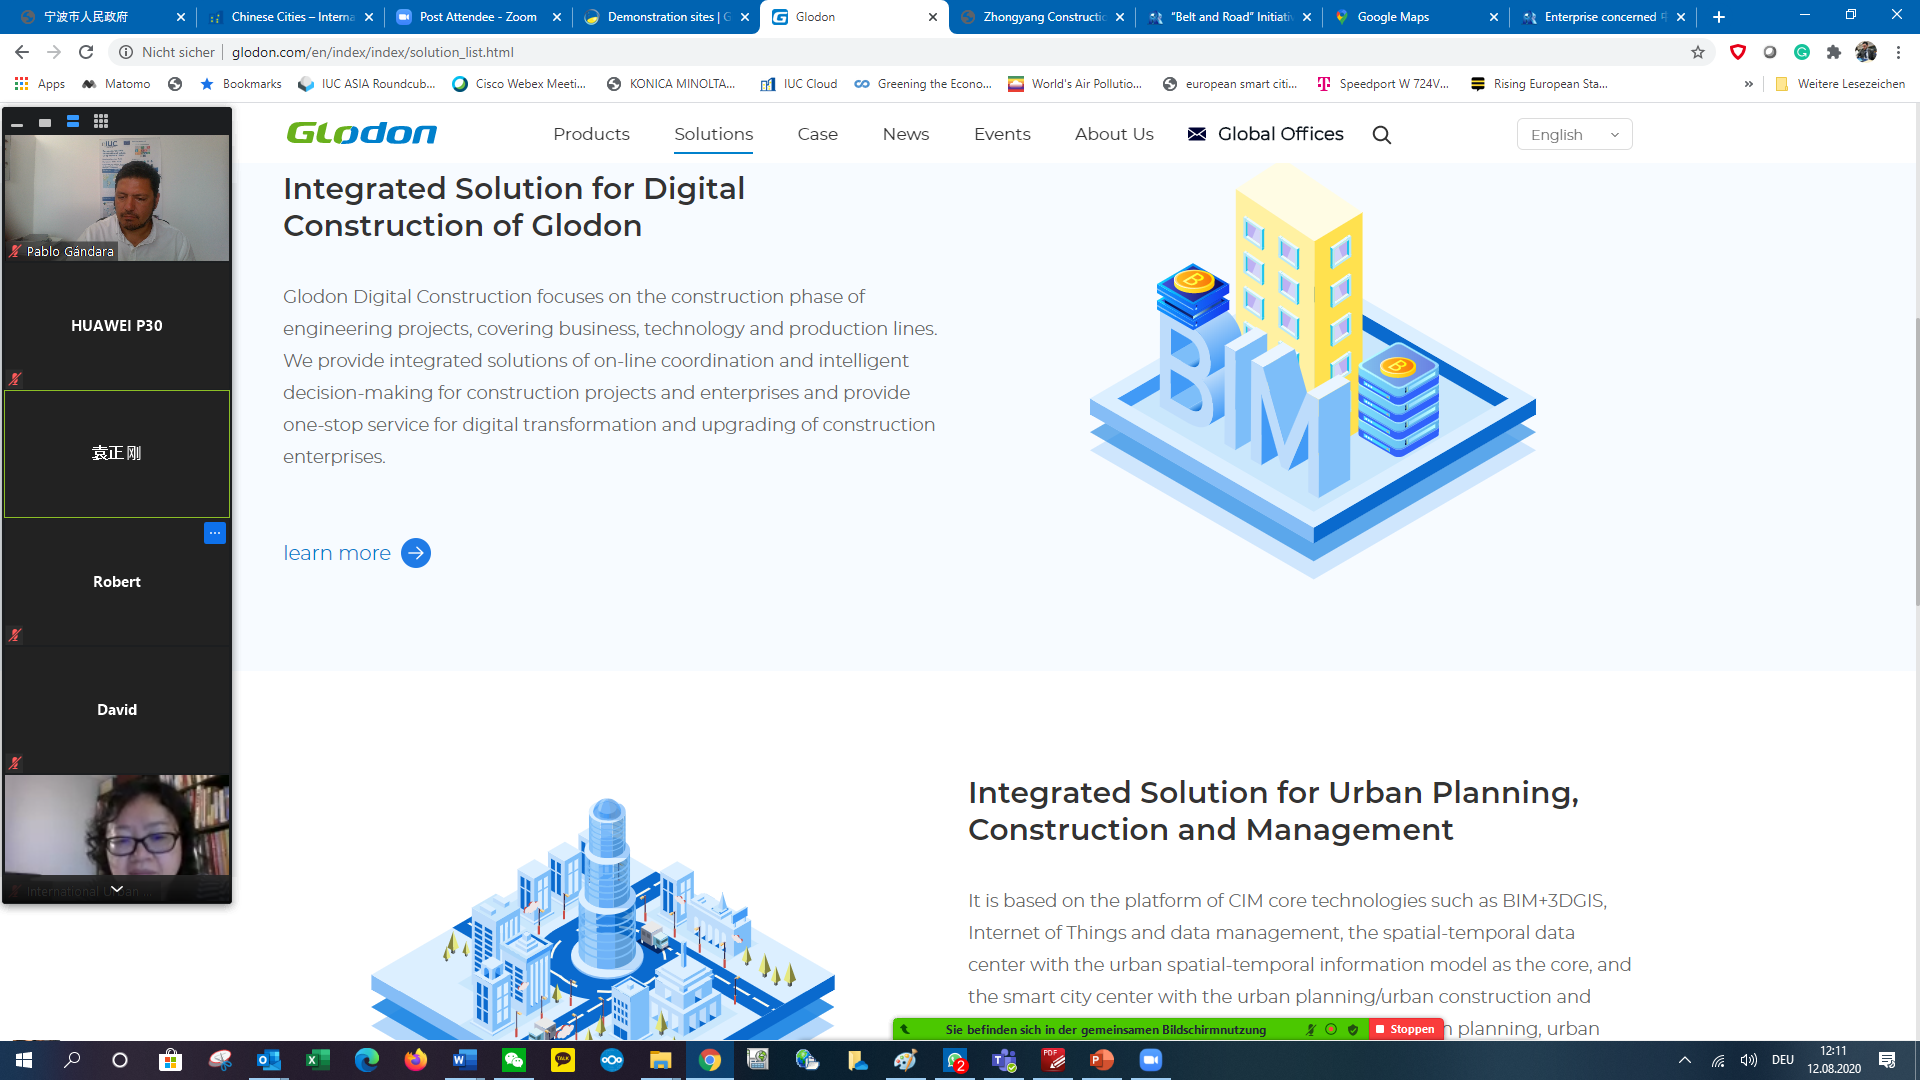Click the website search magnifier icon
1920x1080 pixels.
(1381, 135)
